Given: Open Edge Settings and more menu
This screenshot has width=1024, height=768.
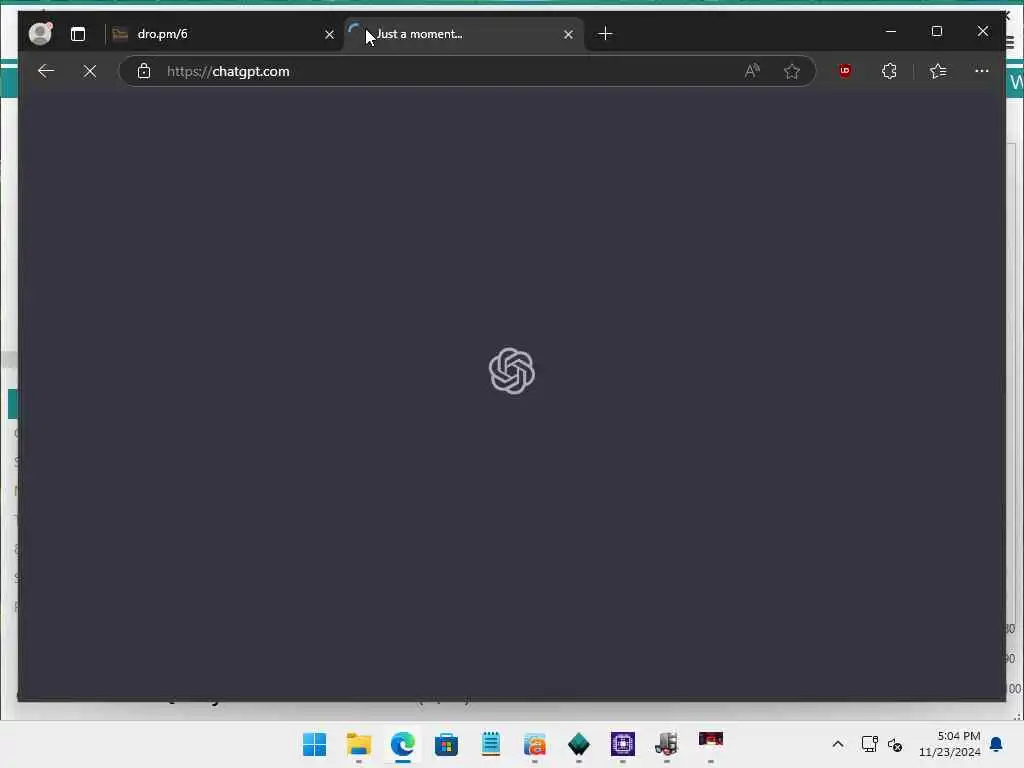Looking at the screenshot, I should pyautogui.click(x=982, y=71).
